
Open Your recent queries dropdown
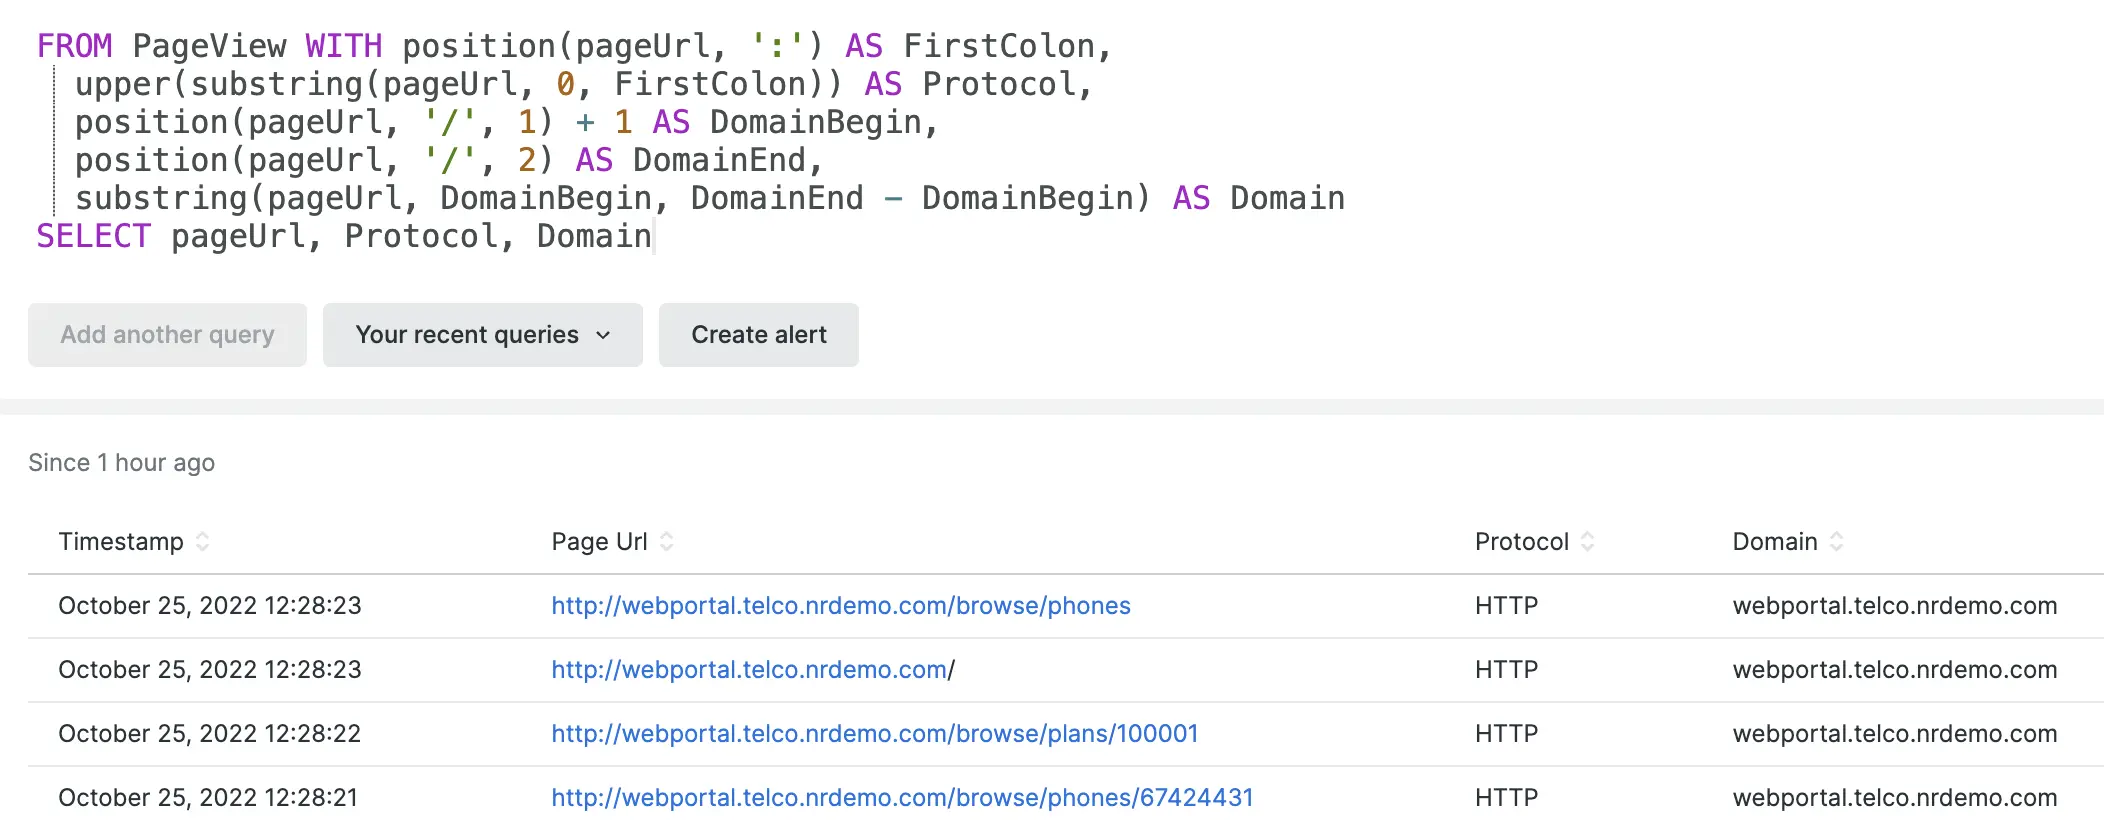(x=482, y=335)
